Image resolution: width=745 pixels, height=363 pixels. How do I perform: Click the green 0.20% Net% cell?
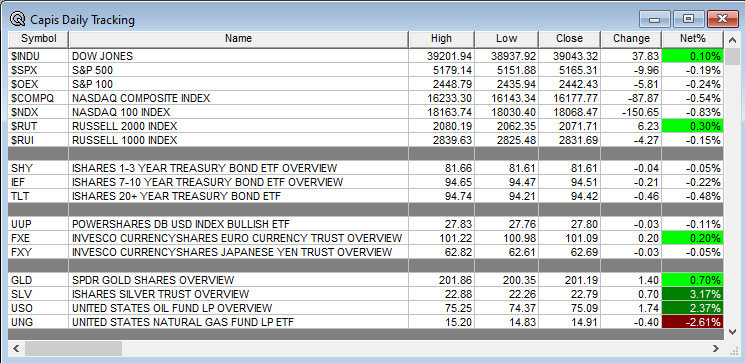[692, 238]
